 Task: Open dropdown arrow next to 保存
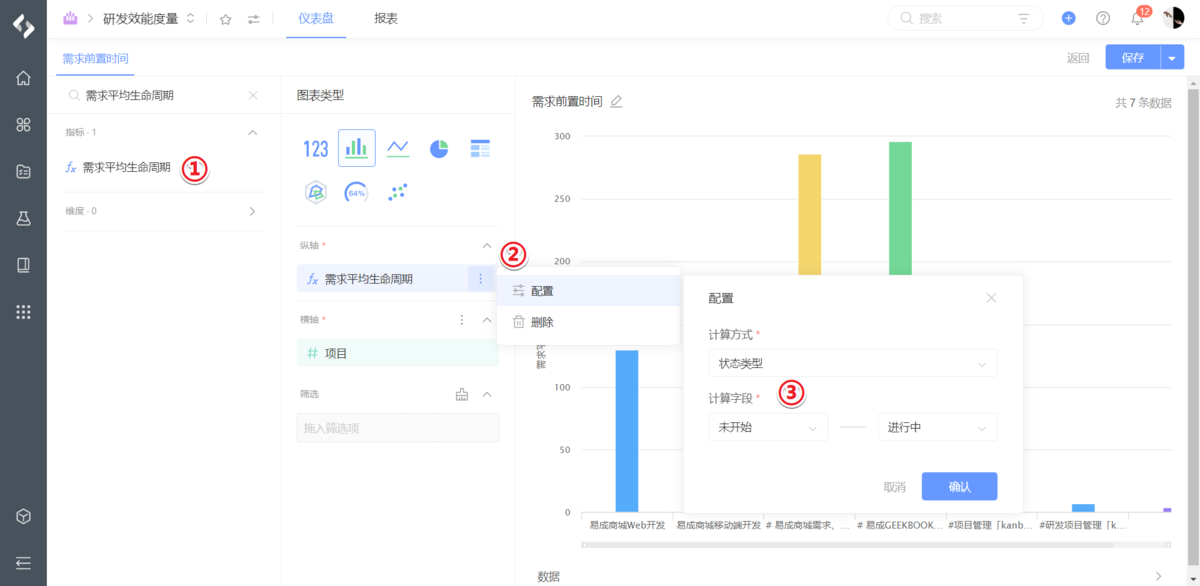1172,58
